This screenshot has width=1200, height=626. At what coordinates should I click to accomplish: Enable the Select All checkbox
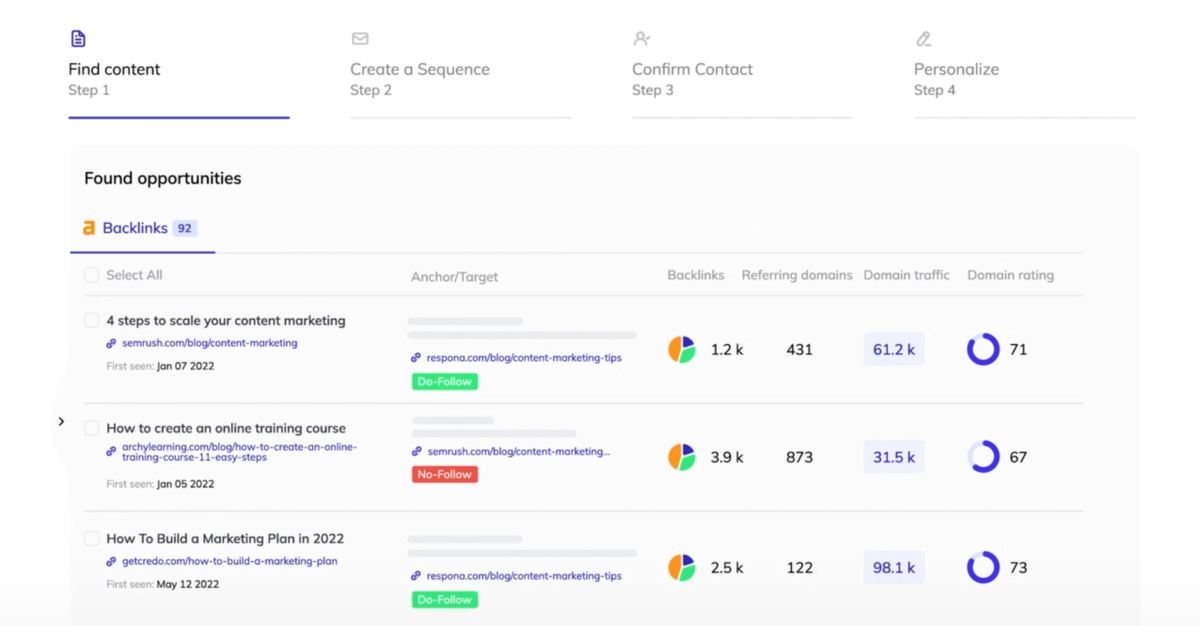click(x=91, y=274)
